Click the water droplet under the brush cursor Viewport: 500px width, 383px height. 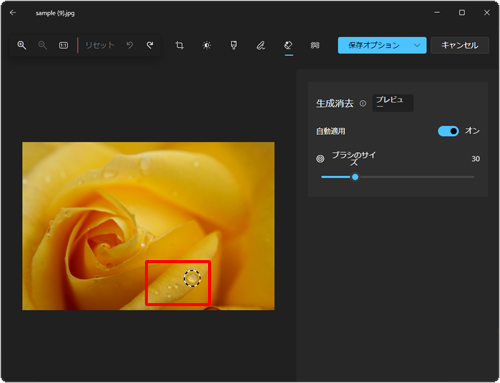pos(192,278)
